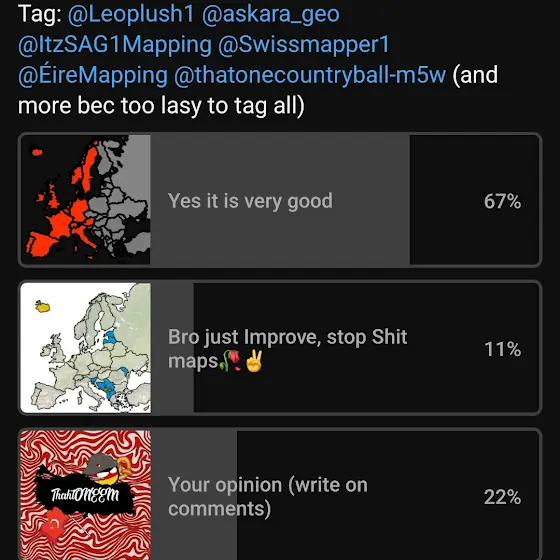Open the @askara_geo channel mention
560x560 pixels.
click(271, 14)
